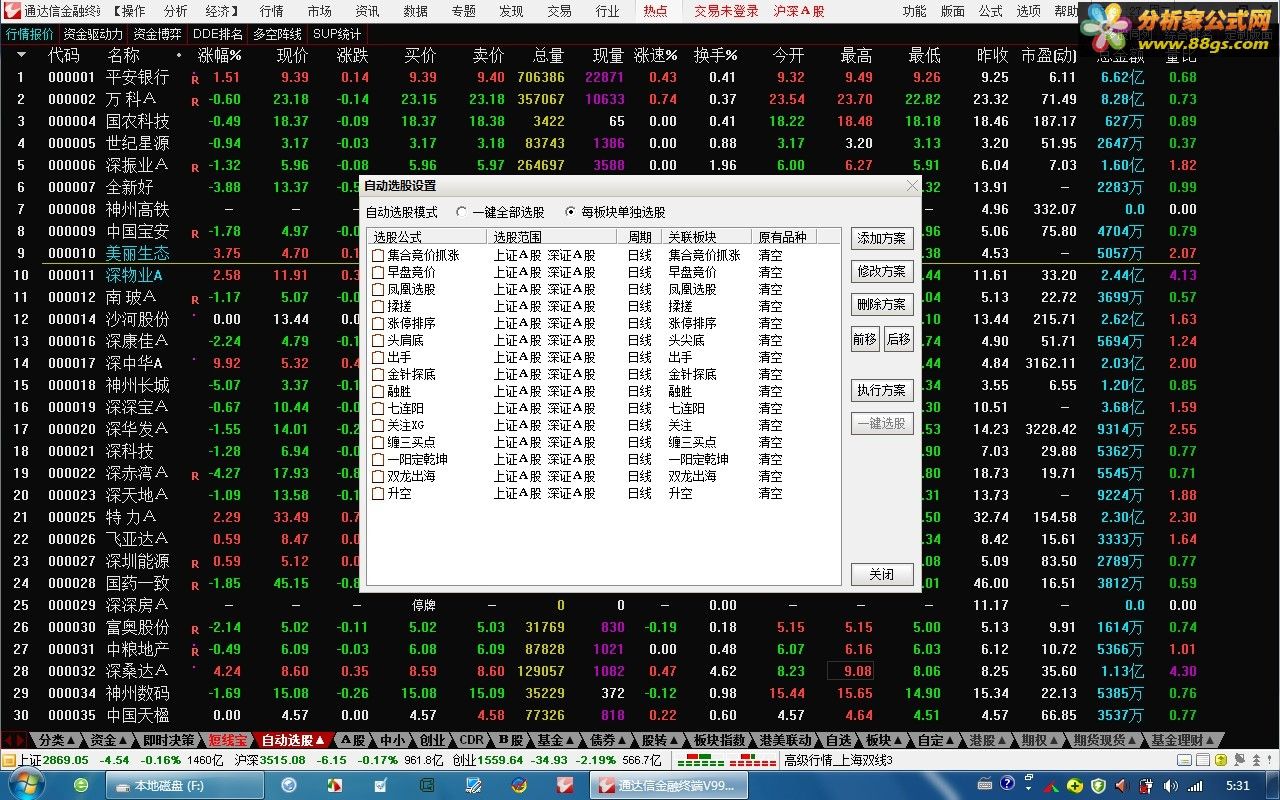Check the 双龙出海 formula checkbox
Image resolution: width=1280 pixels, height=800 pixels.
[378, 477]
